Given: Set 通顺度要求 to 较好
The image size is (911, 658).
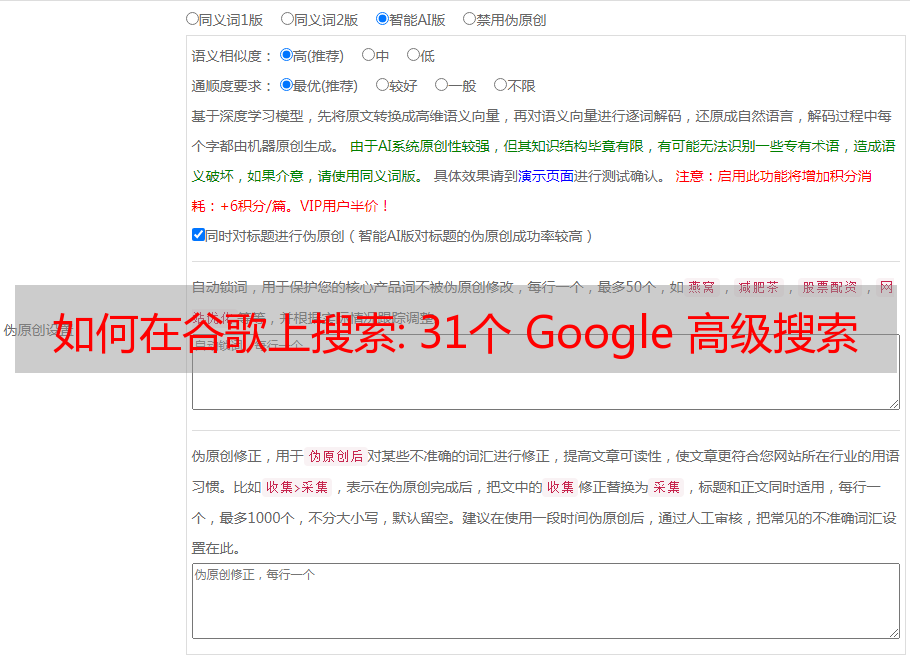Looking at the screenshot, I should pos(382,85).
